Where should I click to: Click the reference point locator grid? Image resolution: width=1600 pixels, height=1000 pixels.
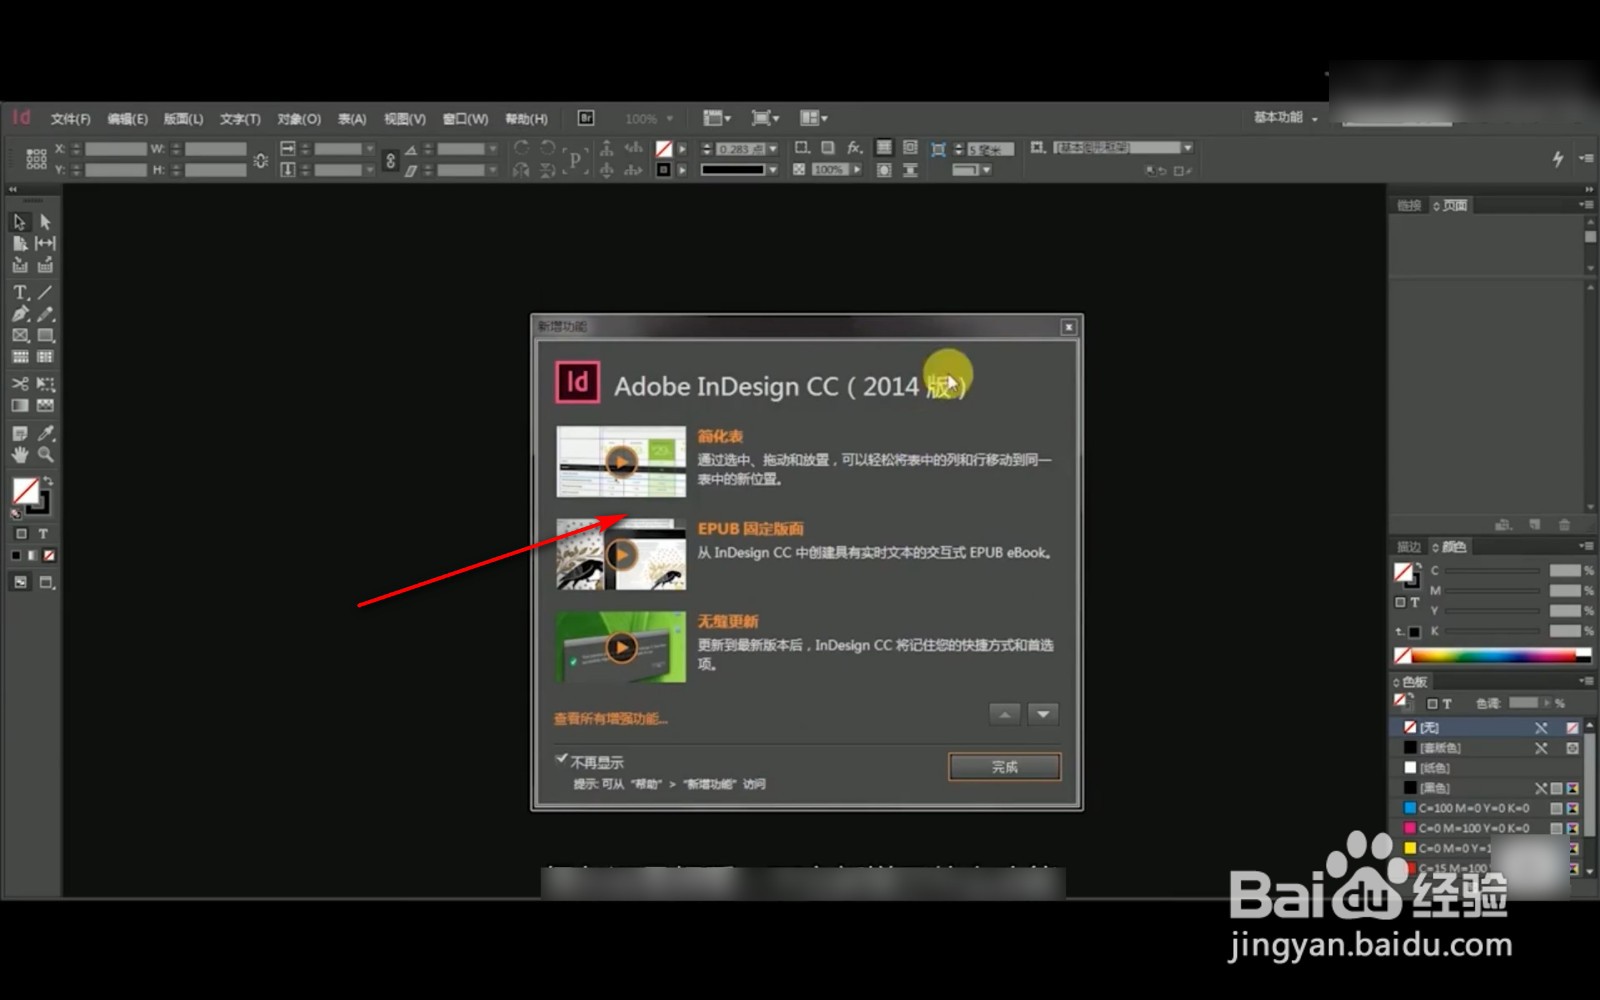36,158
